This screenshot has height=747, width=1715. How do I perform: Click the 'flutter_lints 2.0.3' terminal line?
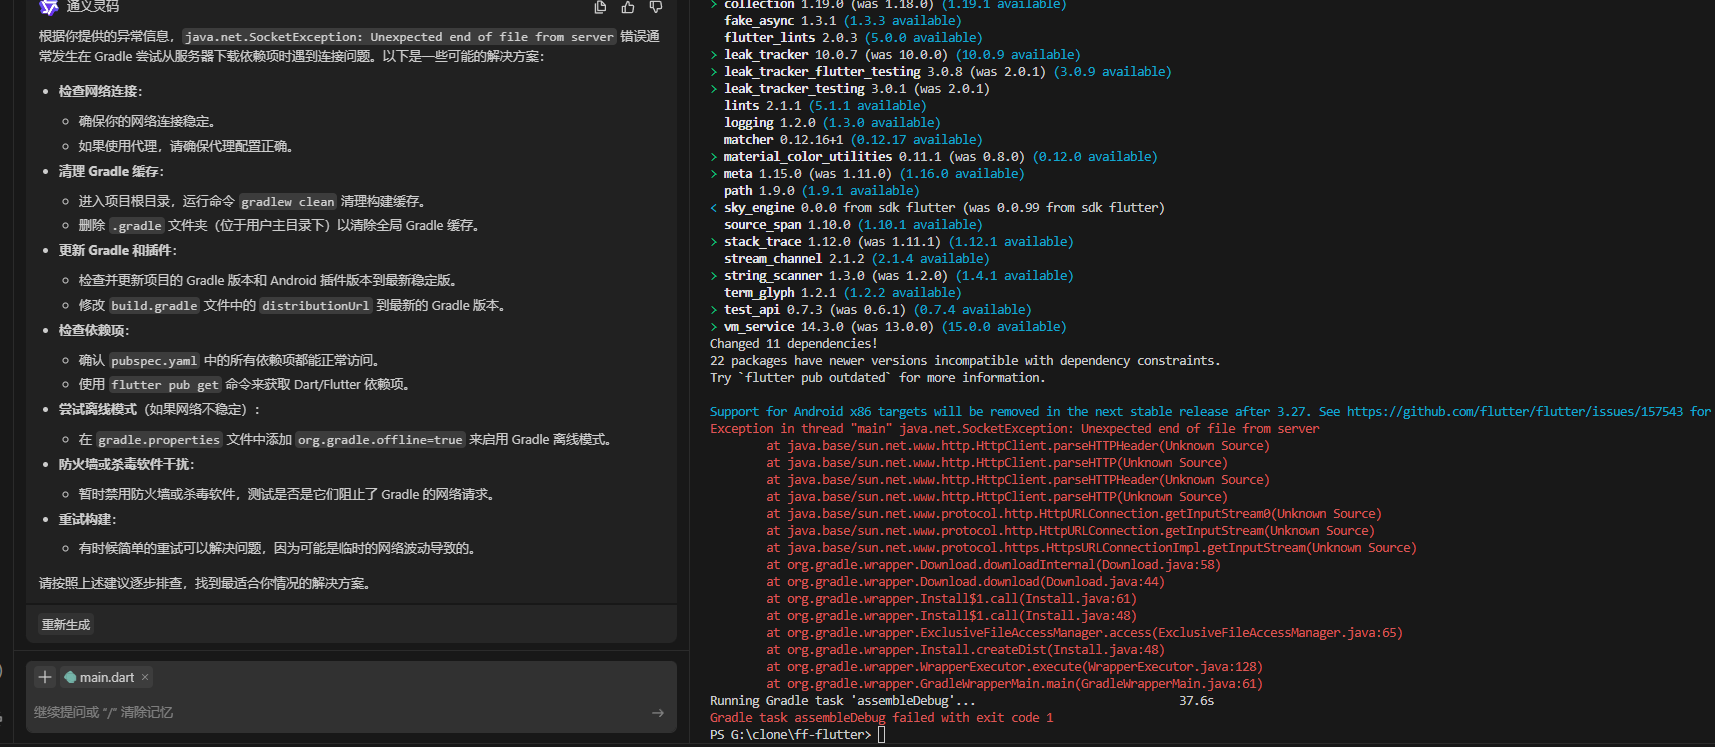click(853, 38)
